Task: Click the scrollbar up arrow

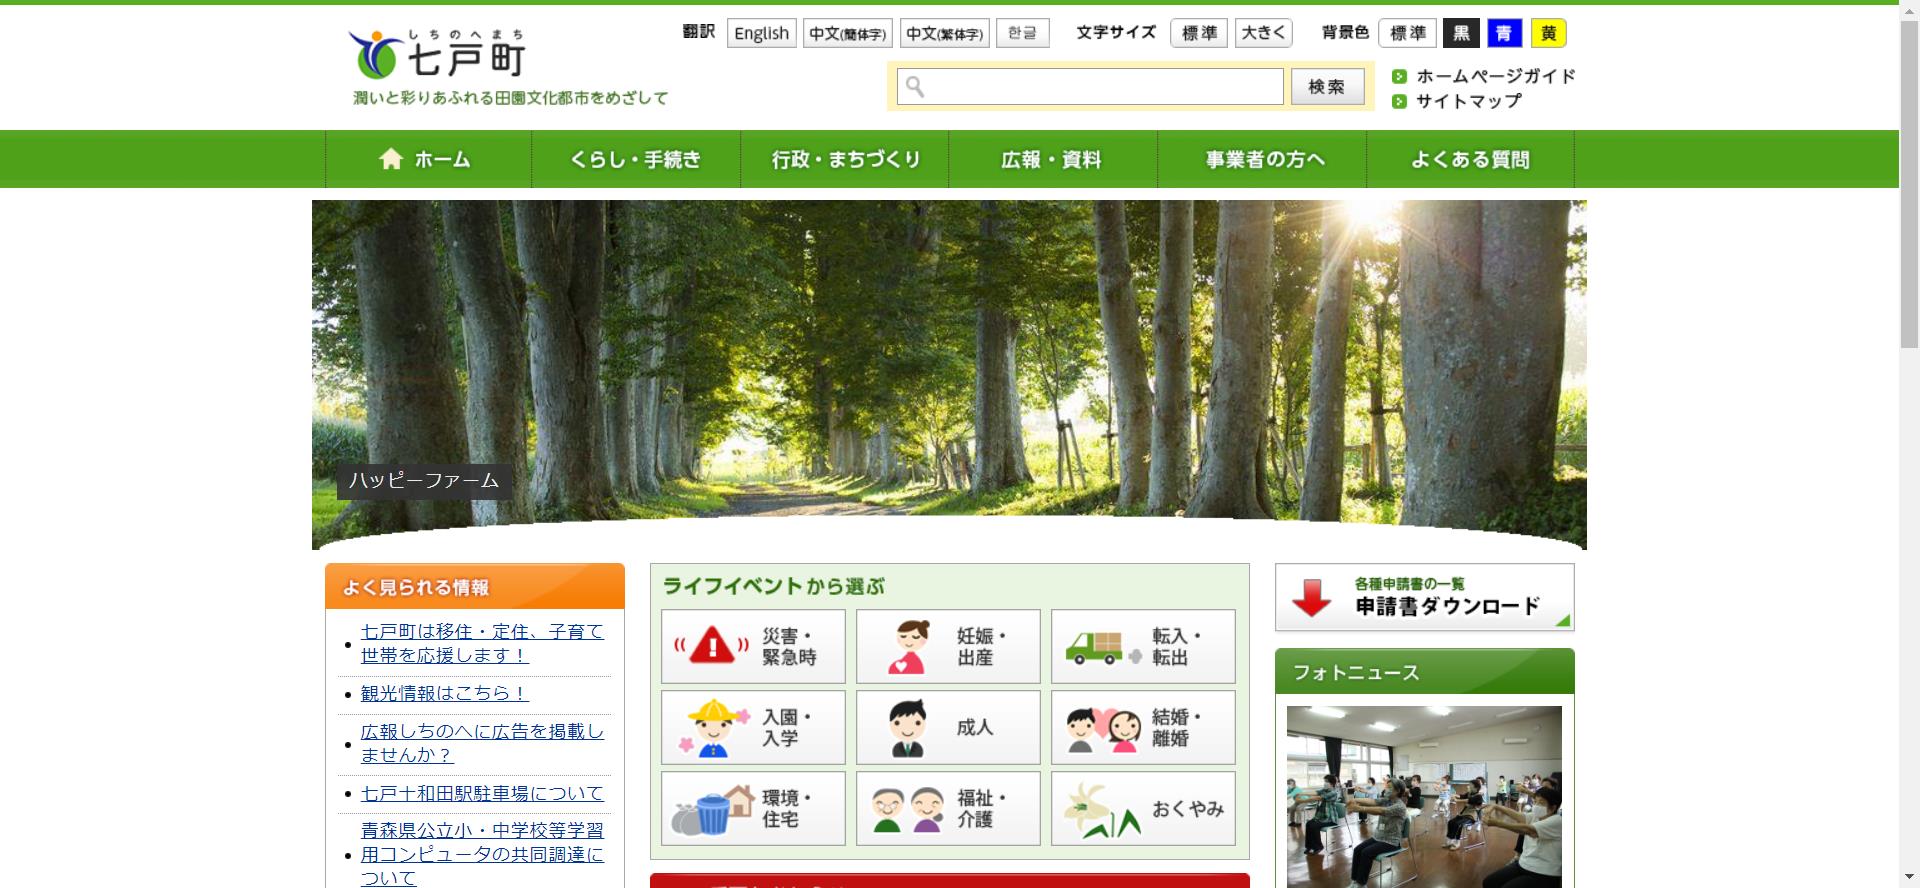Action: [1909, 8]
